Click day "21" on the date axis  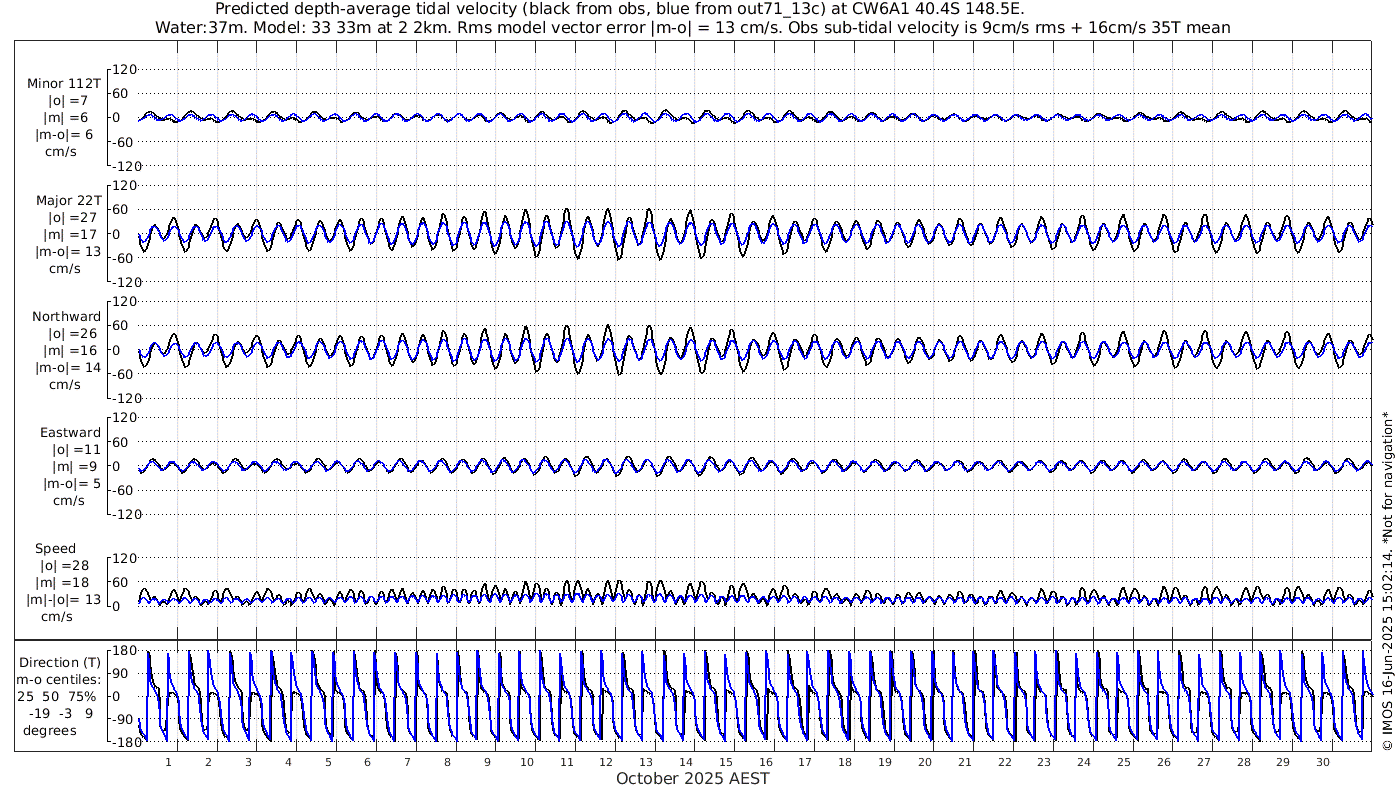(965, 762)
